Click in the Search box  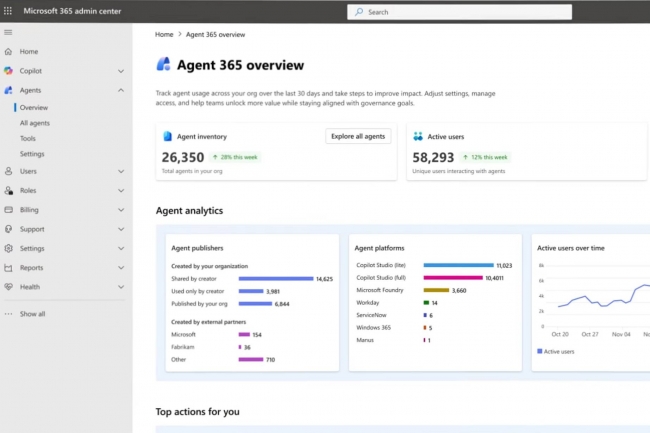click(460, 12)
